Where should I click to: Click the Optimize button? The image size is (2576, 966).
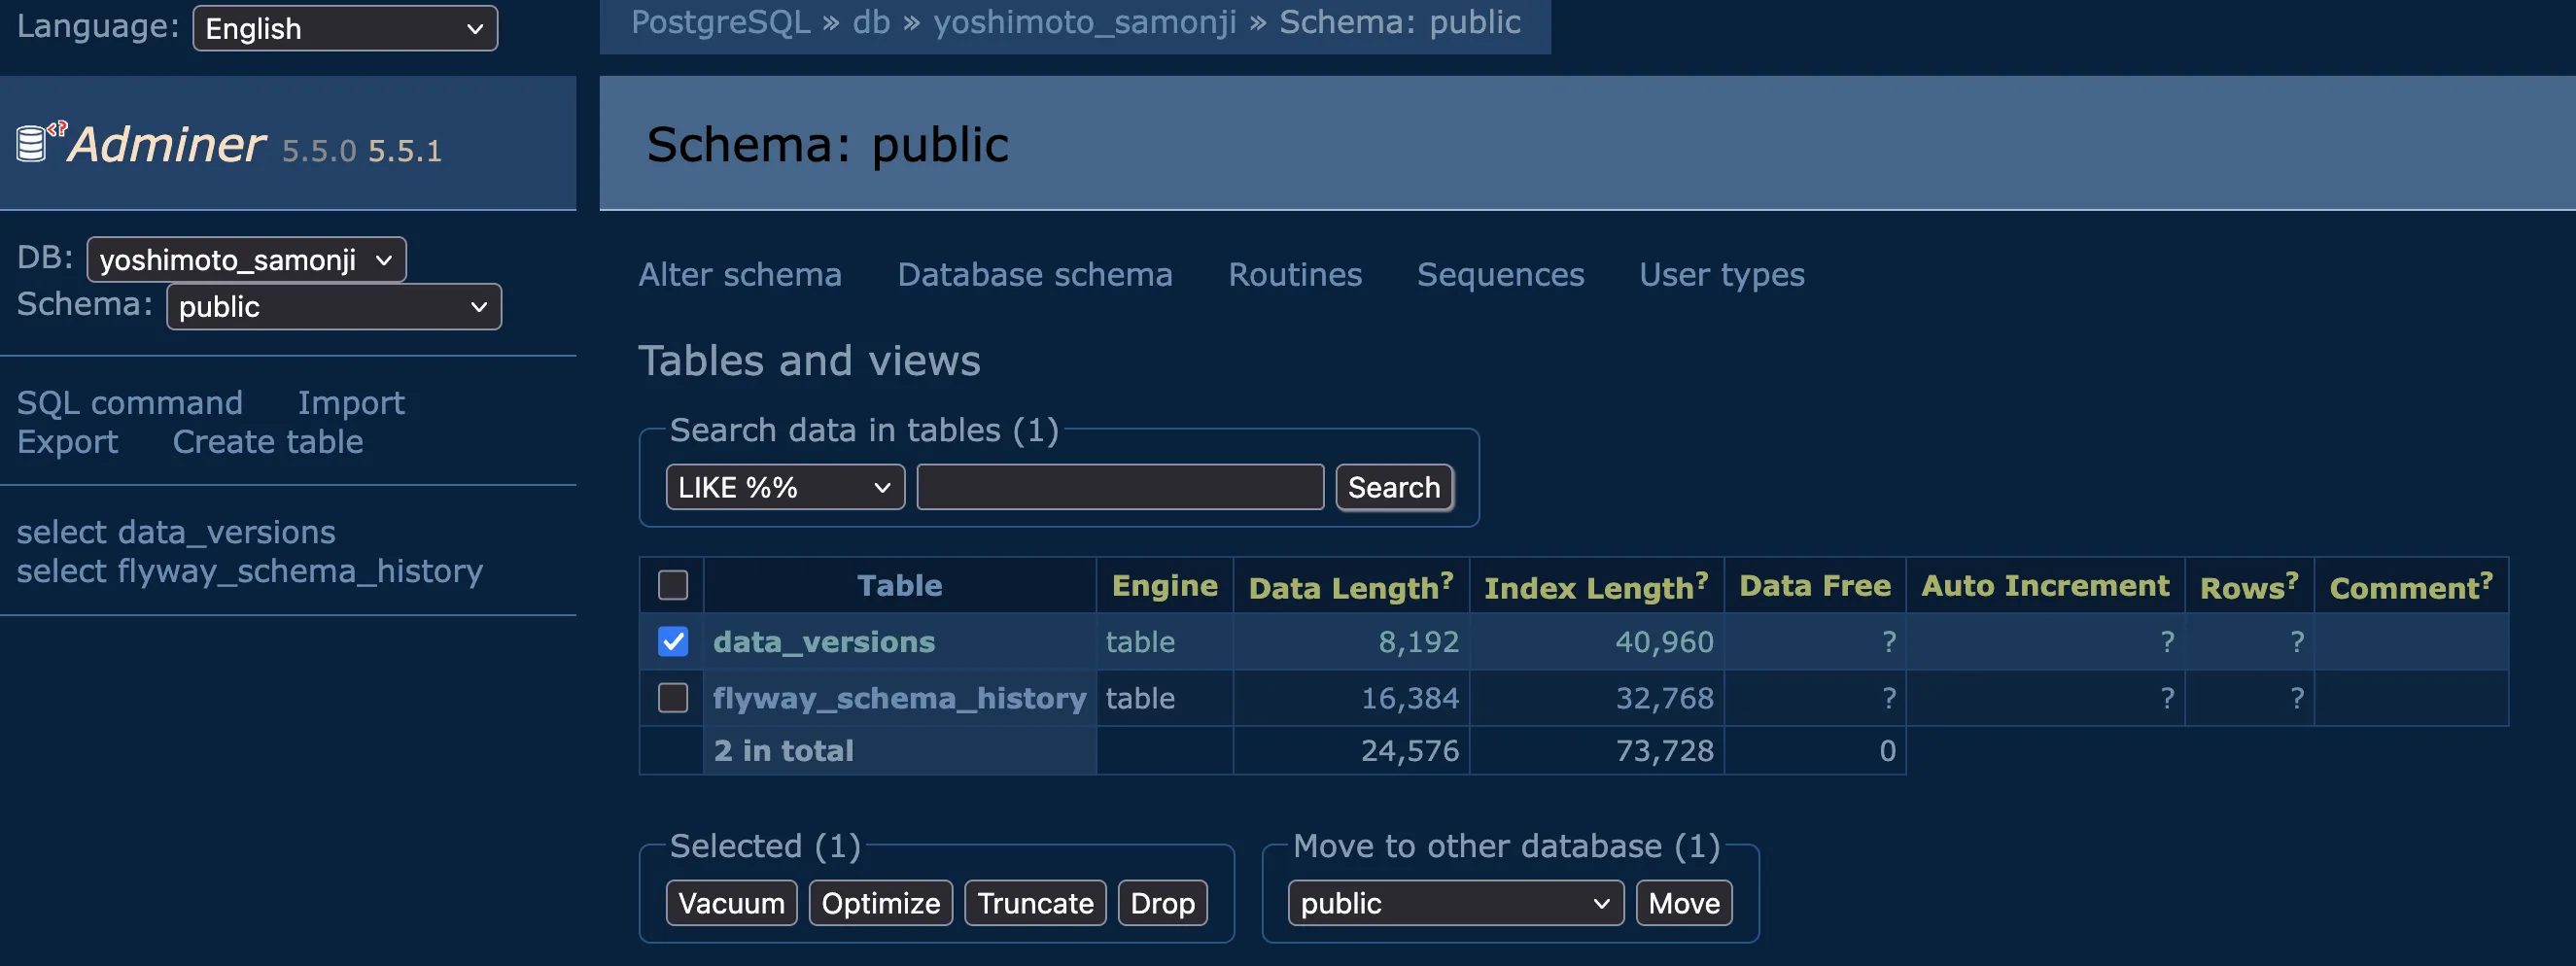(880, 903)
